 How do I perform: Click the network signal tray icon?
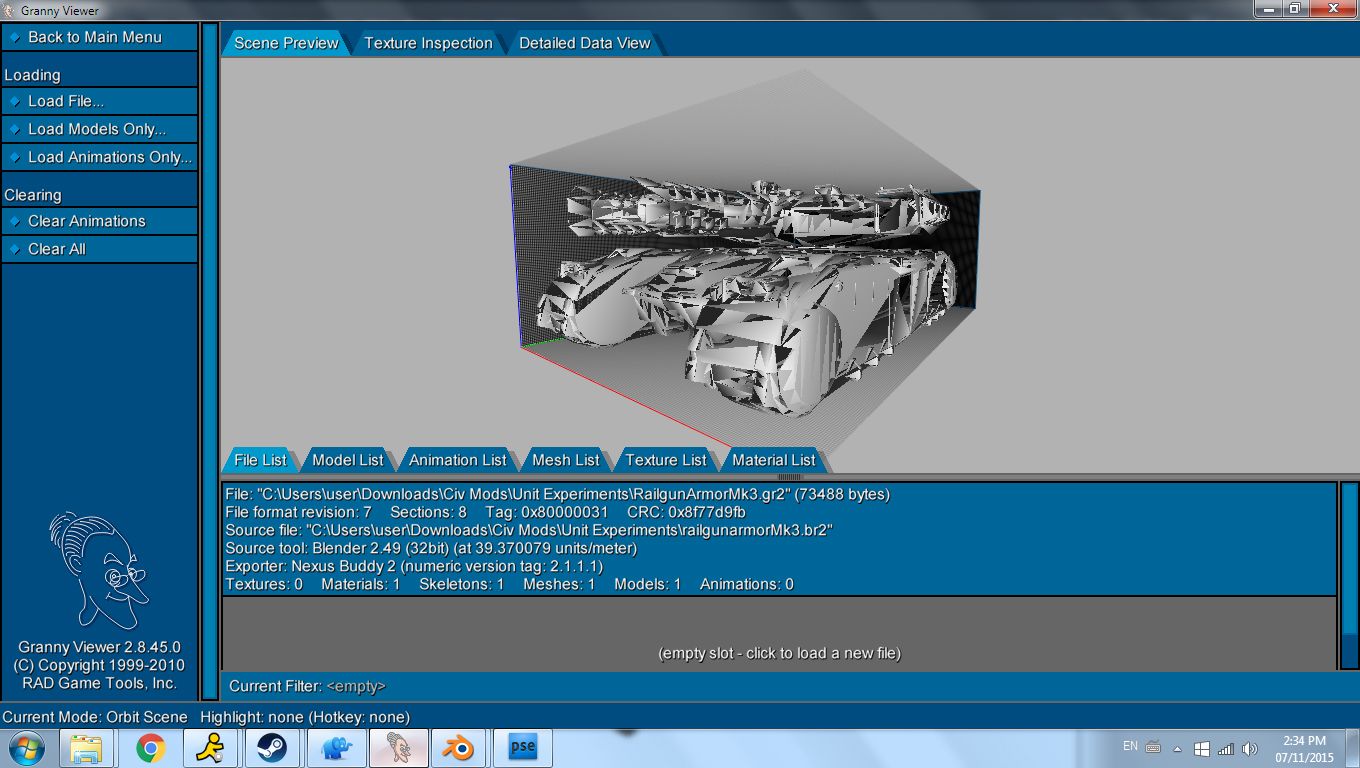1226,748
